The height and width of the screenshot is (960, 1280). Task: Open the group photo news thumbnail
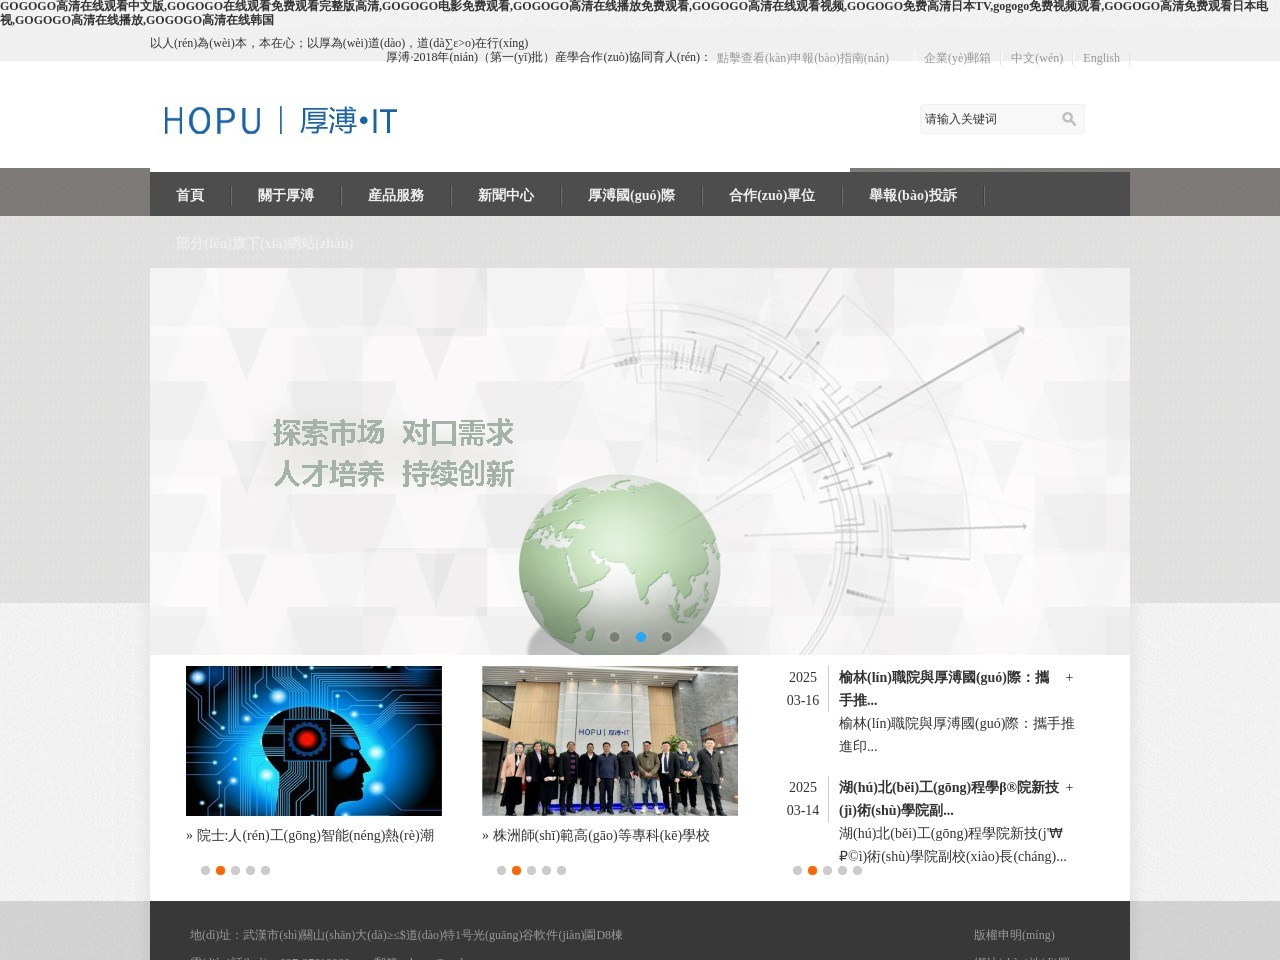tap(610, 741)
